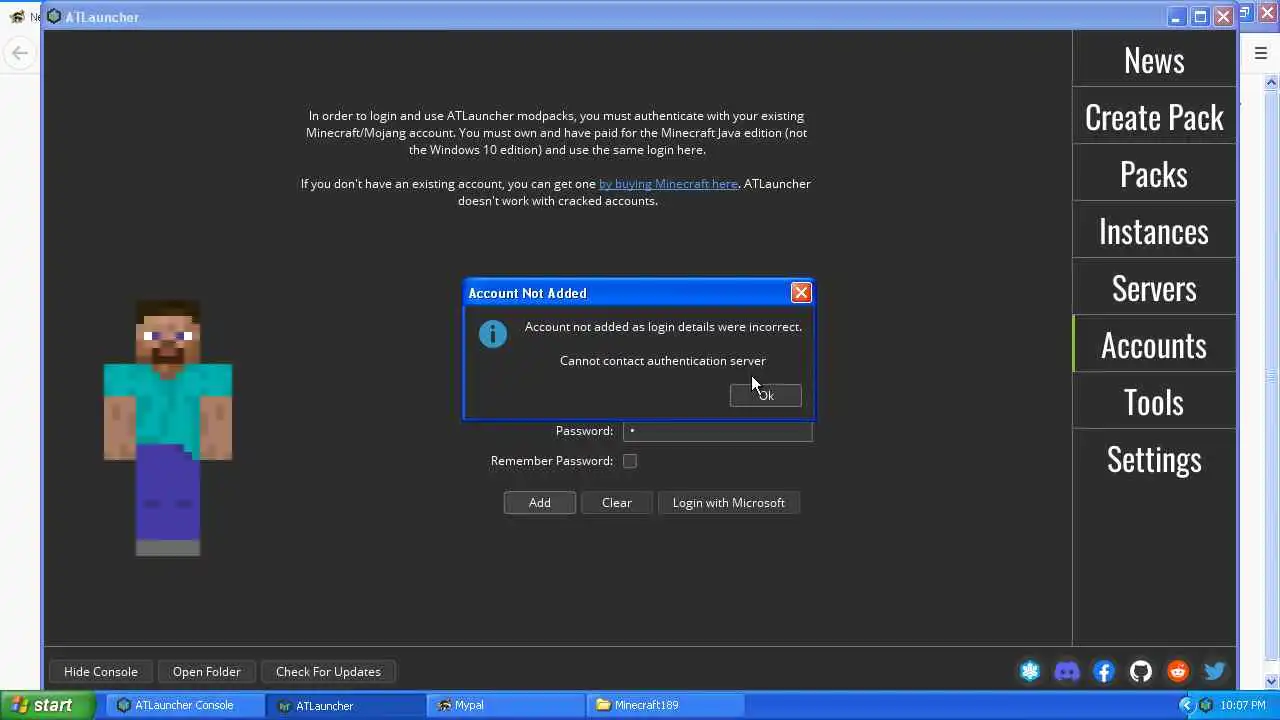This screenshot has width=1280, height=720.
Task: Open the Twitter bird icon link
Action: [x=1215, y=672]
